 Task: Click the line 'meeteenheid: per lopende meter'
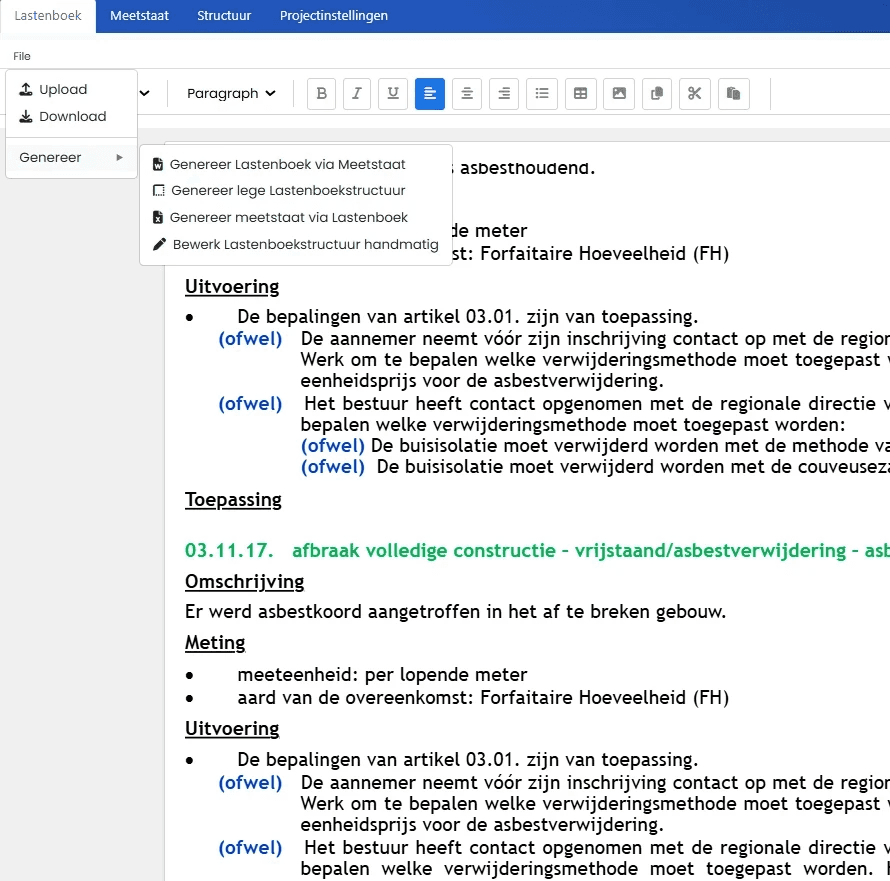[382, 674]
